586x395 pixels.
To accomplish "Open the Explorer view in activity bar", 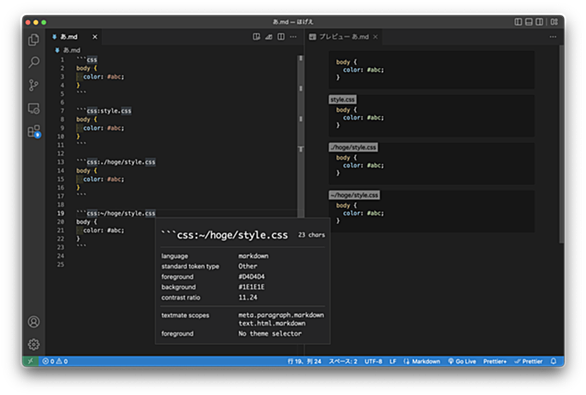I will pyautogui.click(x=34, y=40).
